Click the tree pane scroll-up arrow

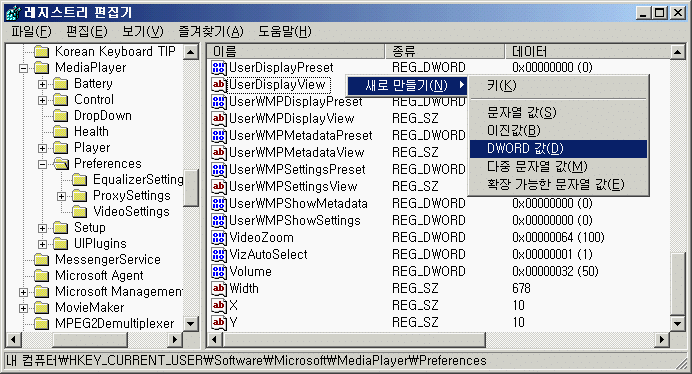(191, 52)
